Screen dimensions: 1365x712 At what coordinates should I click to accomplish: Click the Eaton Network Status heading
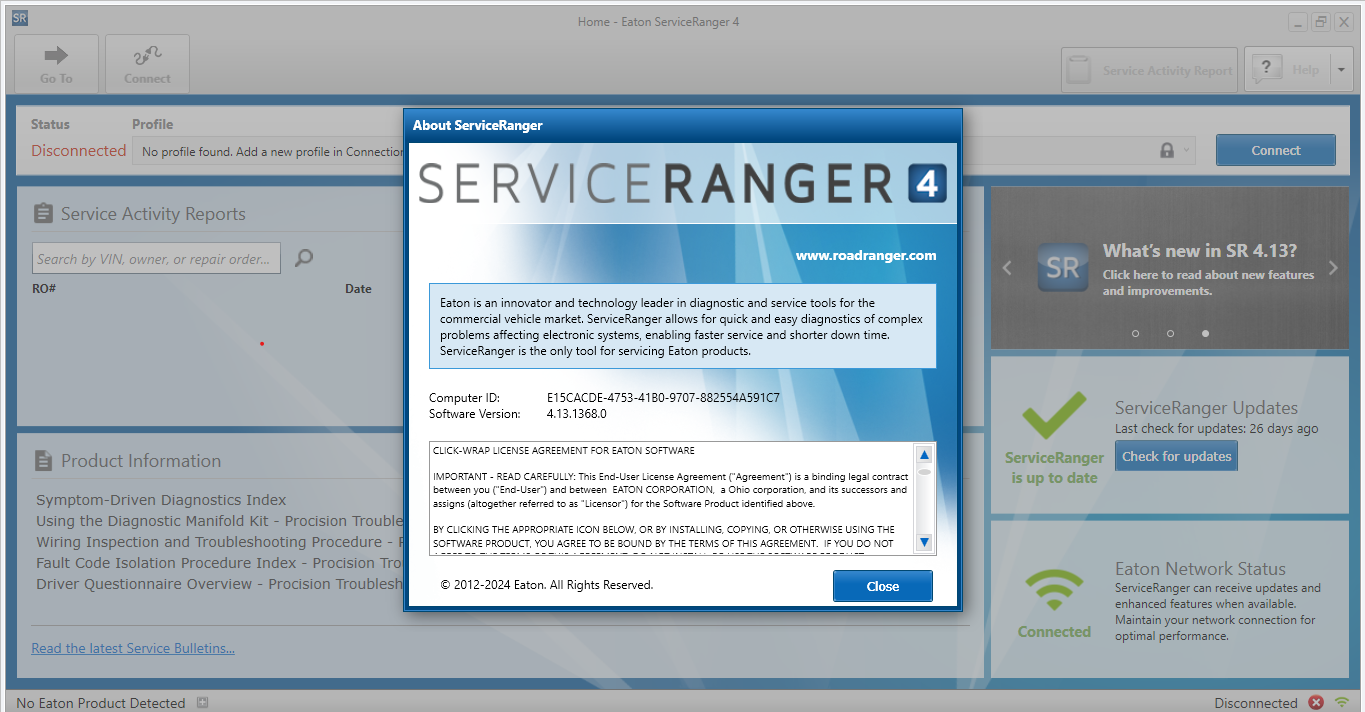[1200, 568]
